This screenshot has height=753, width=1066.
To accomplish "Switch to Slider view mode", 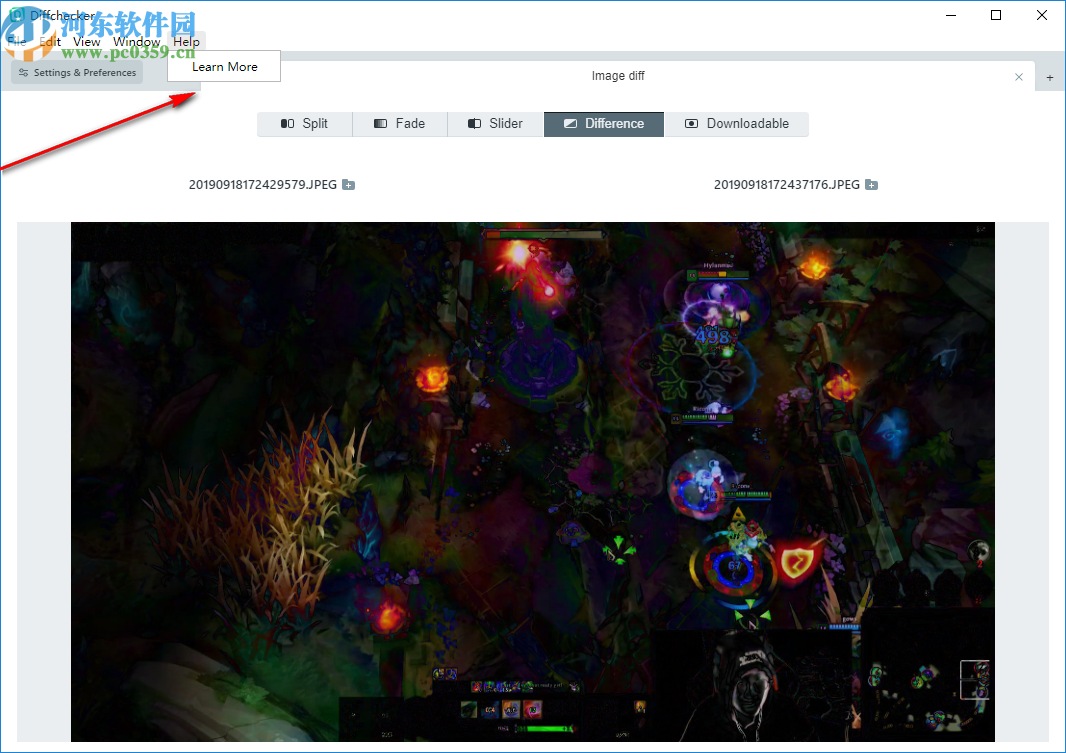I will [x=496, y=124].
